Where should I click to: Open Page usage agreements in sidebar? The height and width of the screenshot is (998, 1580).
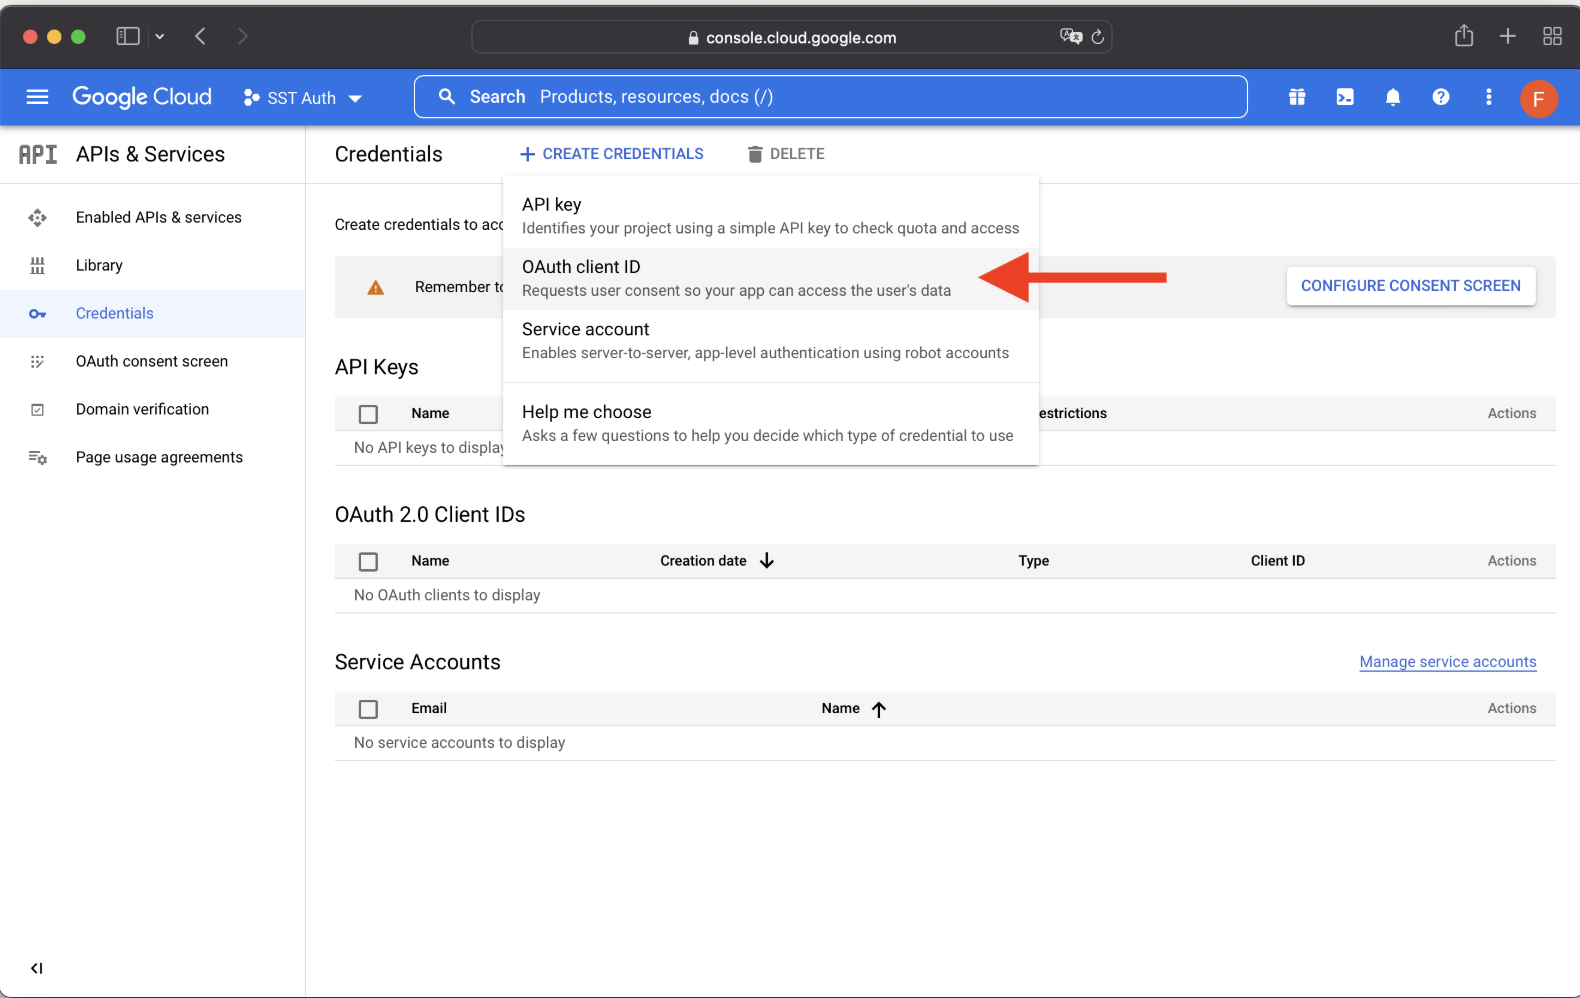152,457
